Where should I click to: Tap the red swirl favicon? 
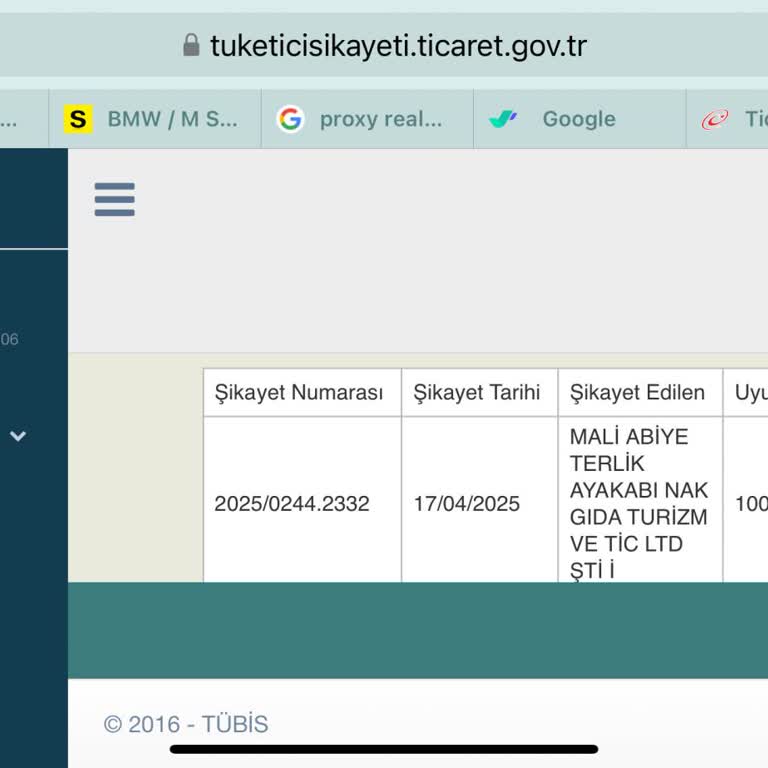(715, 119)
